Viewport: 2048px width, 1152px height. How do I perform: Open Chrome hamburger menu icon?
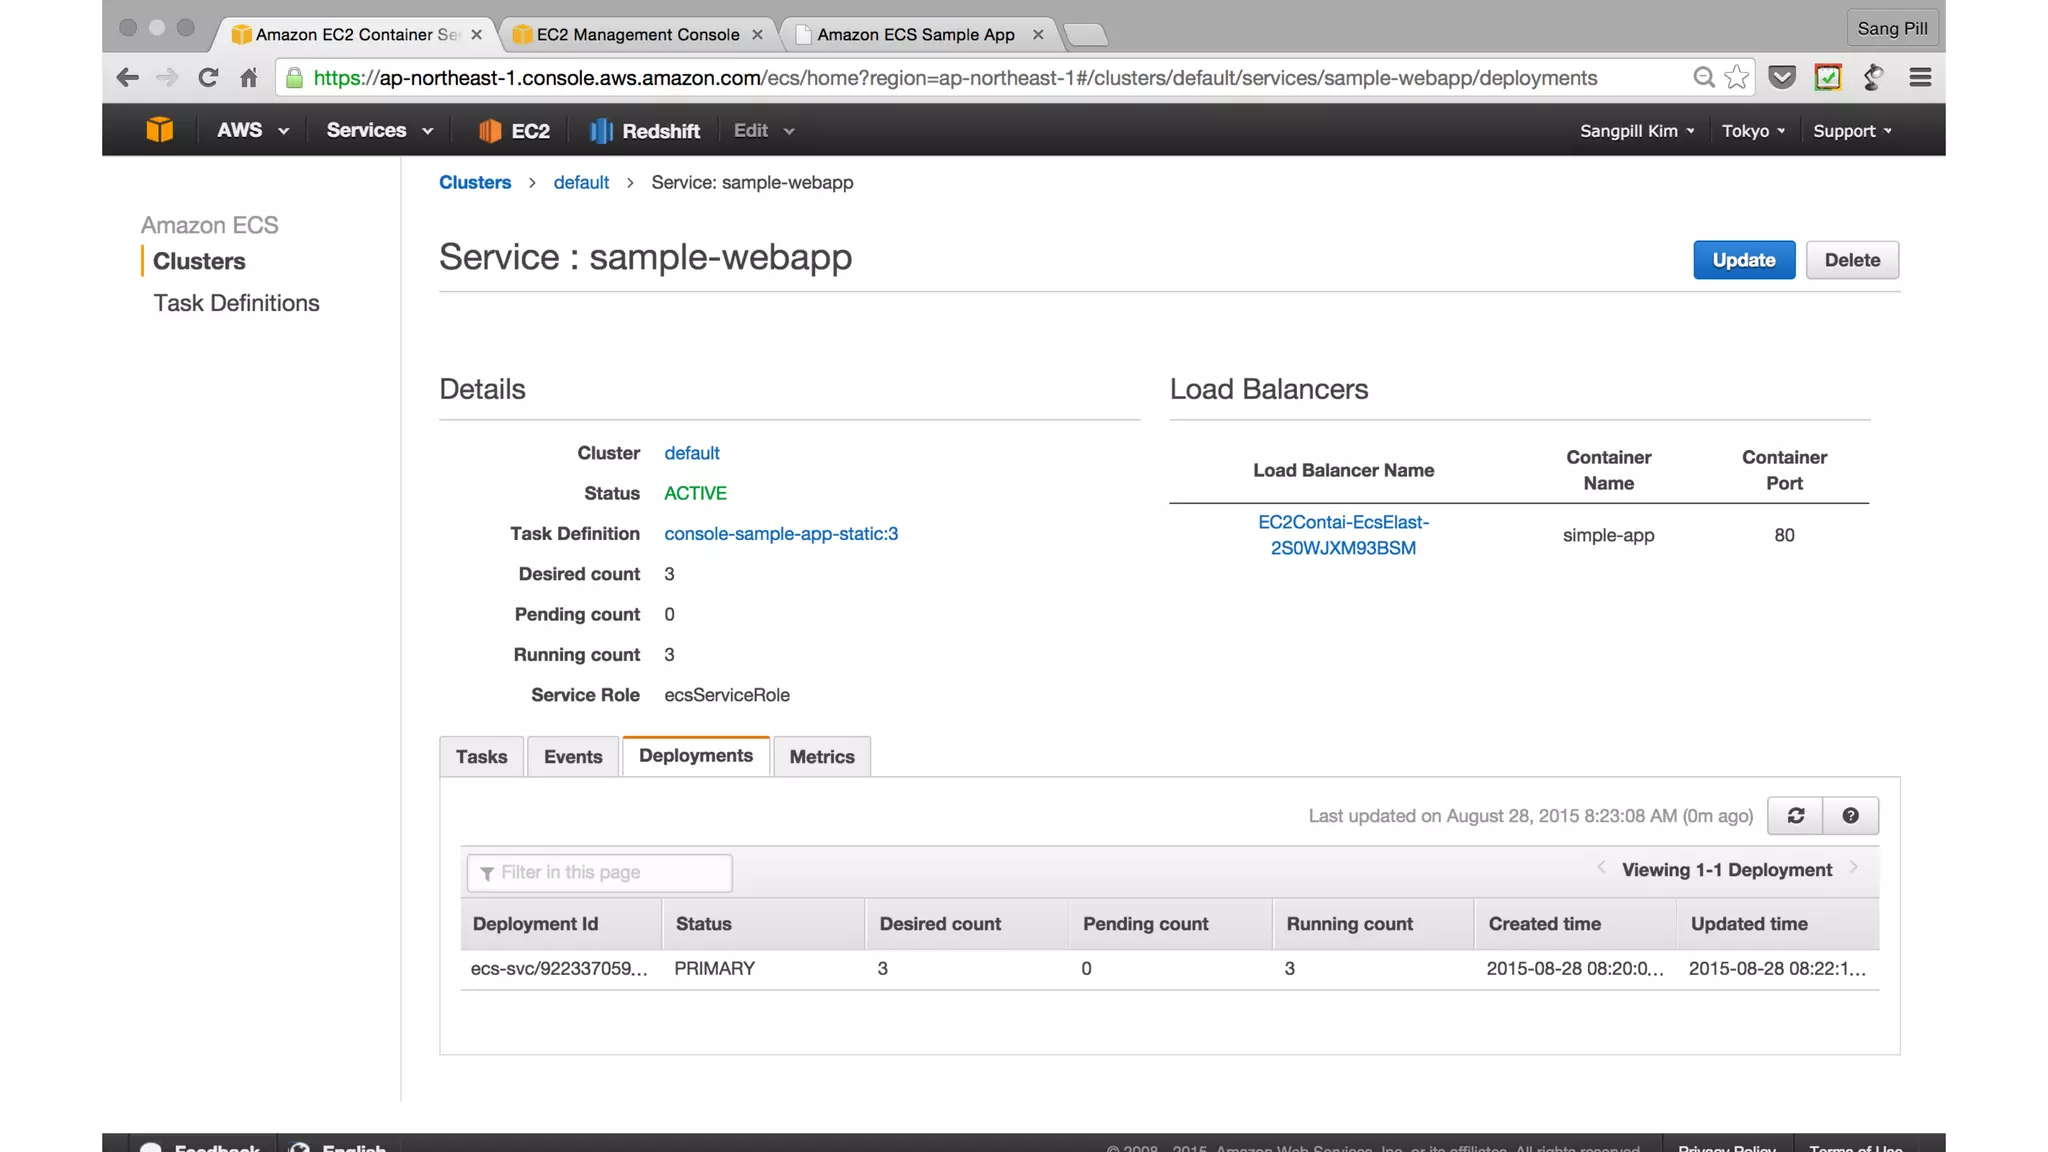click(1919, 78)
